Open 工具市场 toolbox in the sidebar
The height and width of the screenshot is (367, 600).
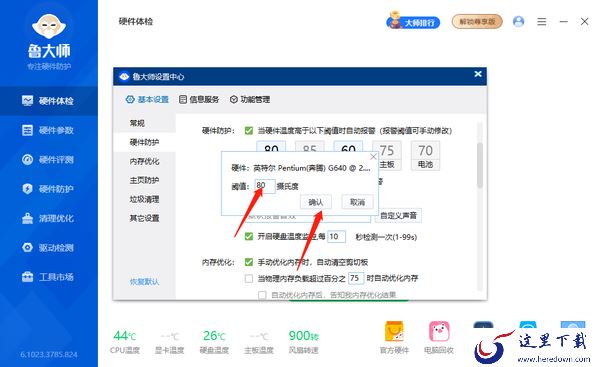click(x=49, y=277)
